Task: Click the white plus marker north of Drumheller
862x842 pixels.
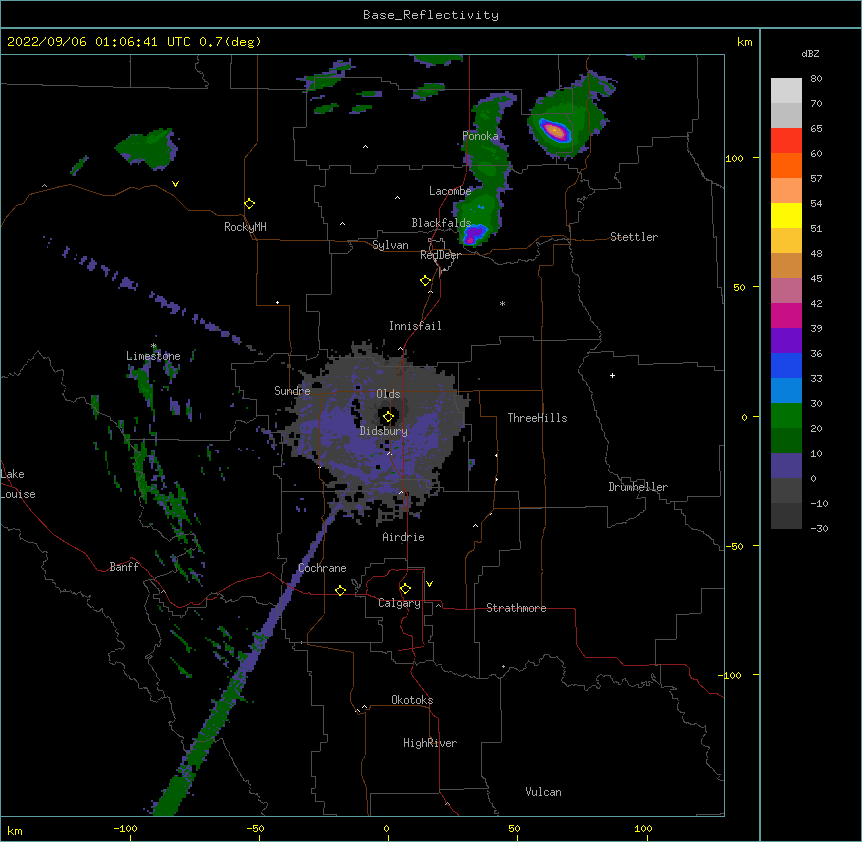Action: (x=612, y=375)
